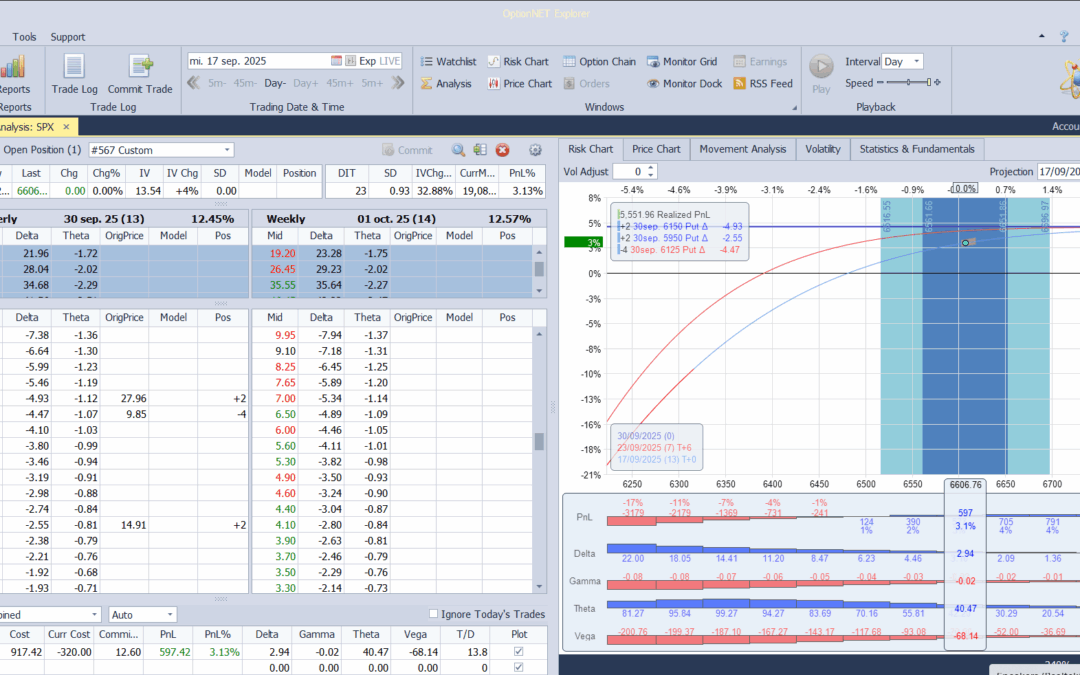Decrease playback speed with the minus icon
1080x675 pixels.
pyautogui.click(x=880, y=83)
